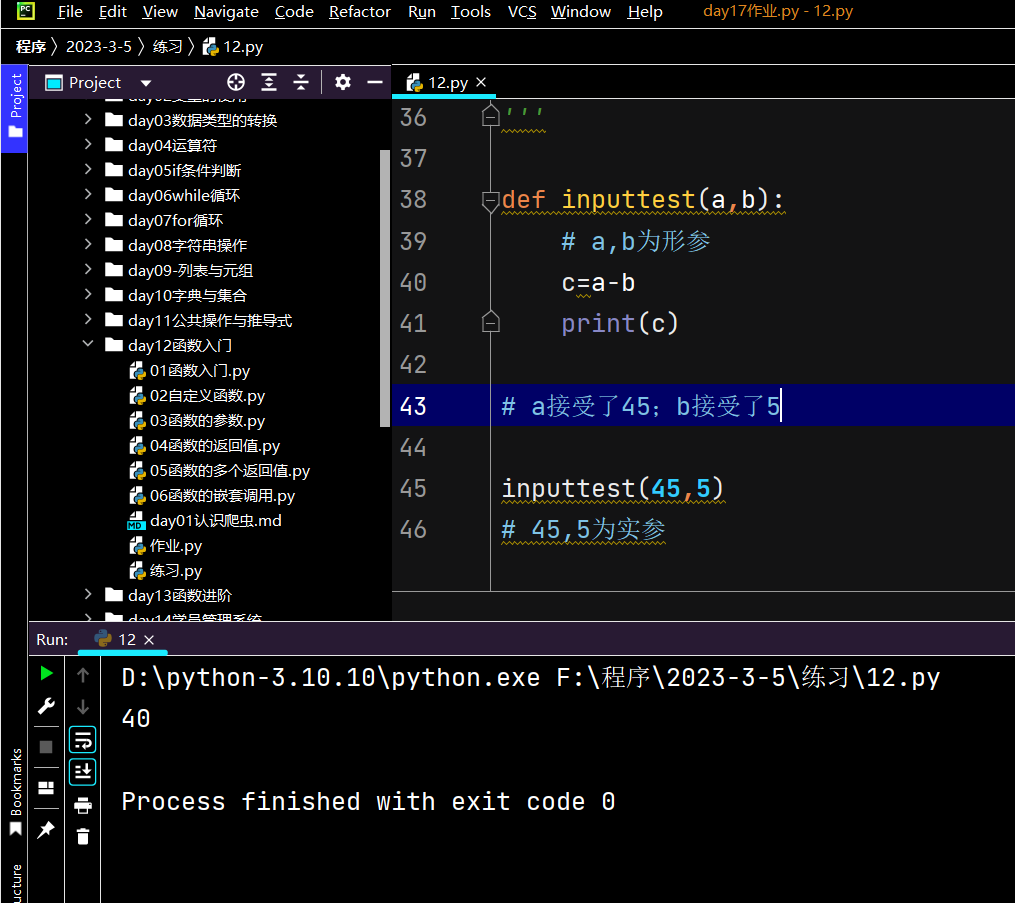The image size is (1015, 903).
Task: Expand the day03数据类型的转换 folder
Action: coord(88,119)
